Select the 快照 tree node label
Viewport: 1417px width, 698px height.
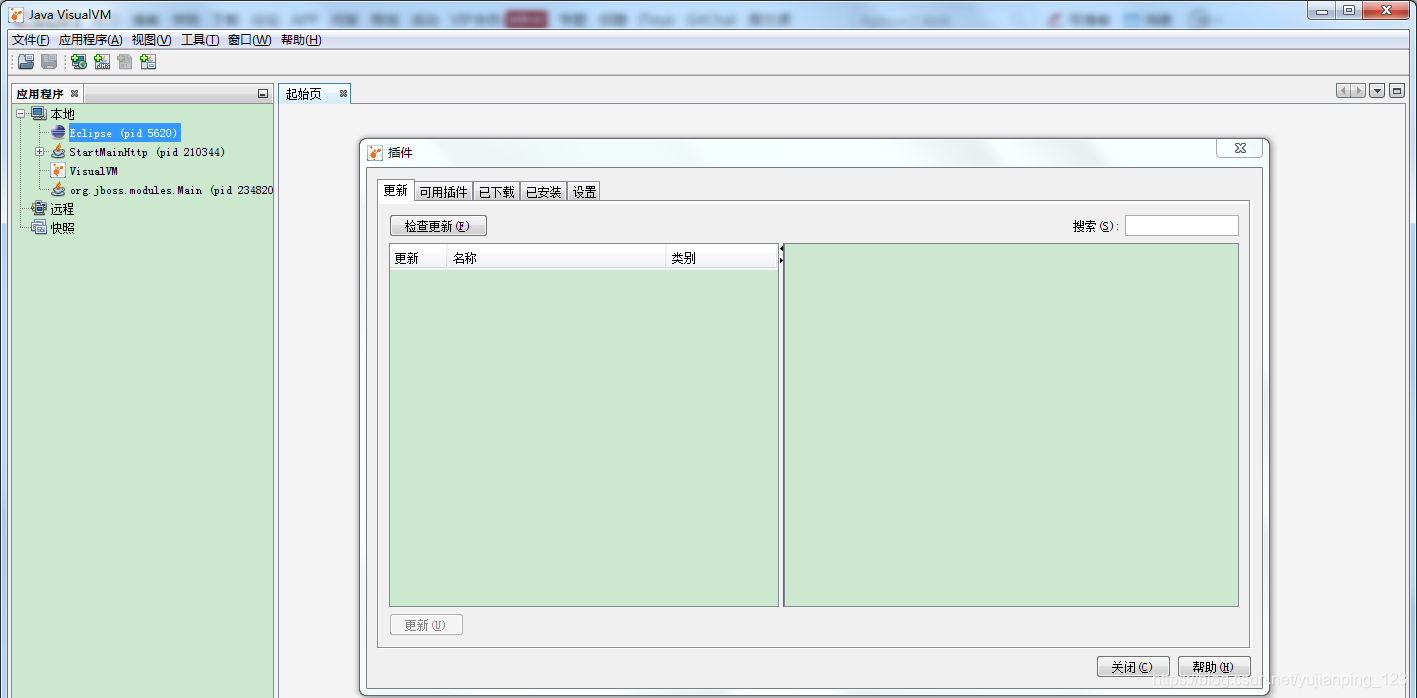point(63,228)
